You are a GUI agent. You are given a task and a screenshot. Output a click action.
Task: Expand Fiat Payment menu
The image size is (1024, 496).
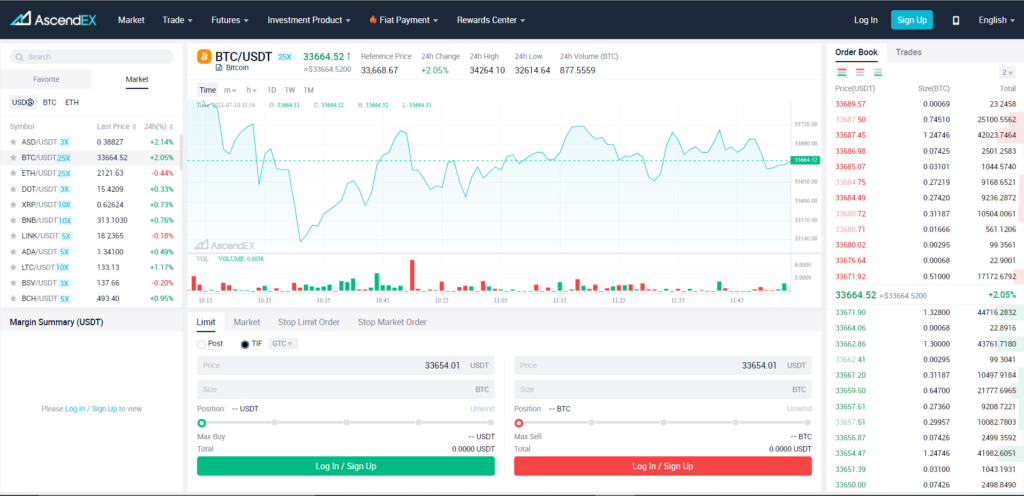[x=404, y=20]
